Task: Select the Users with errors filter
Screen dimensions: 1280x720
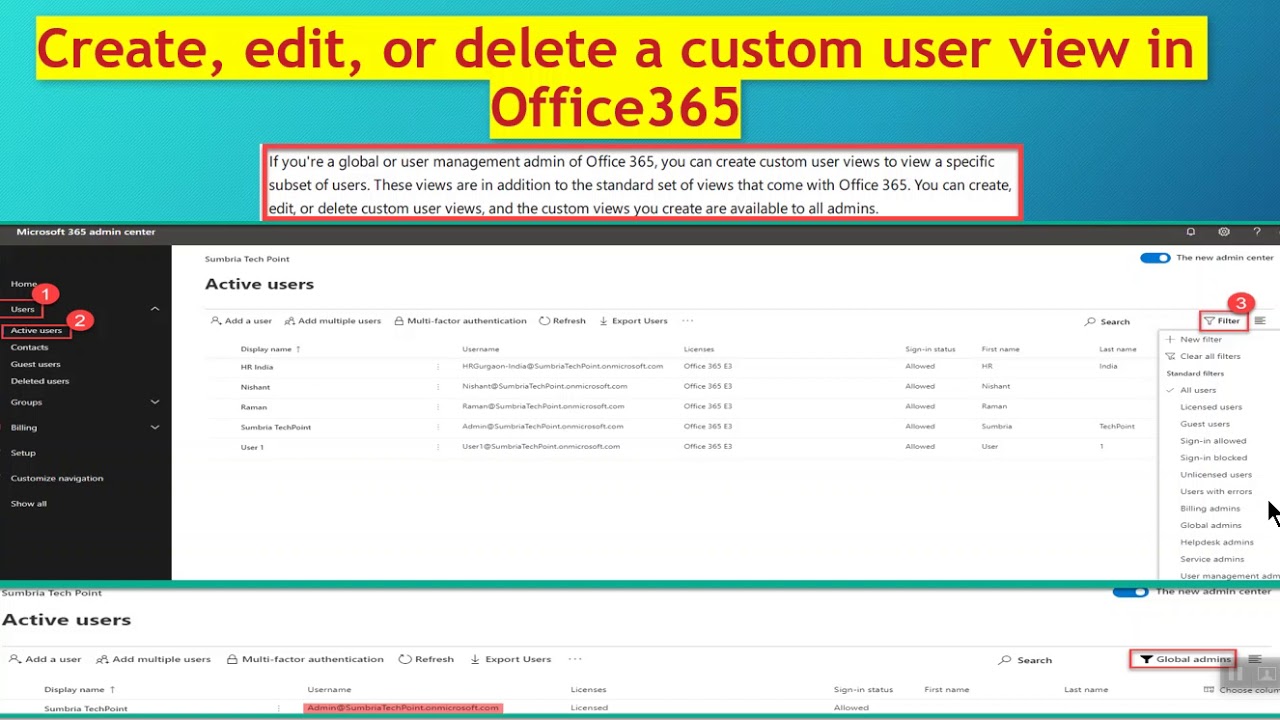Action: coord(1216,492)
